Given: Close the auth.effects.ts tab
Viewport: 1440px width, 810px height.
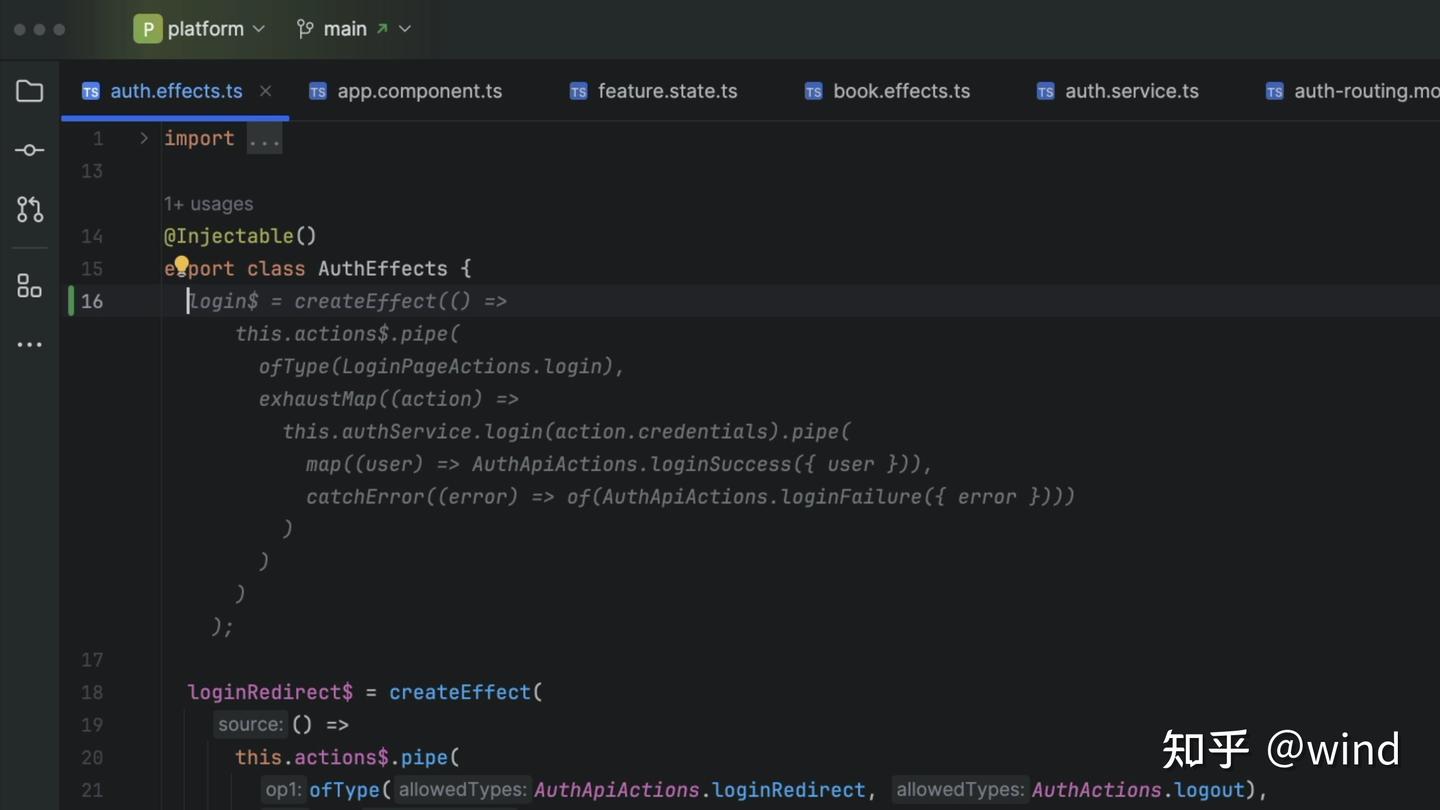Looking at the screenshot, I should pos(265,91).
